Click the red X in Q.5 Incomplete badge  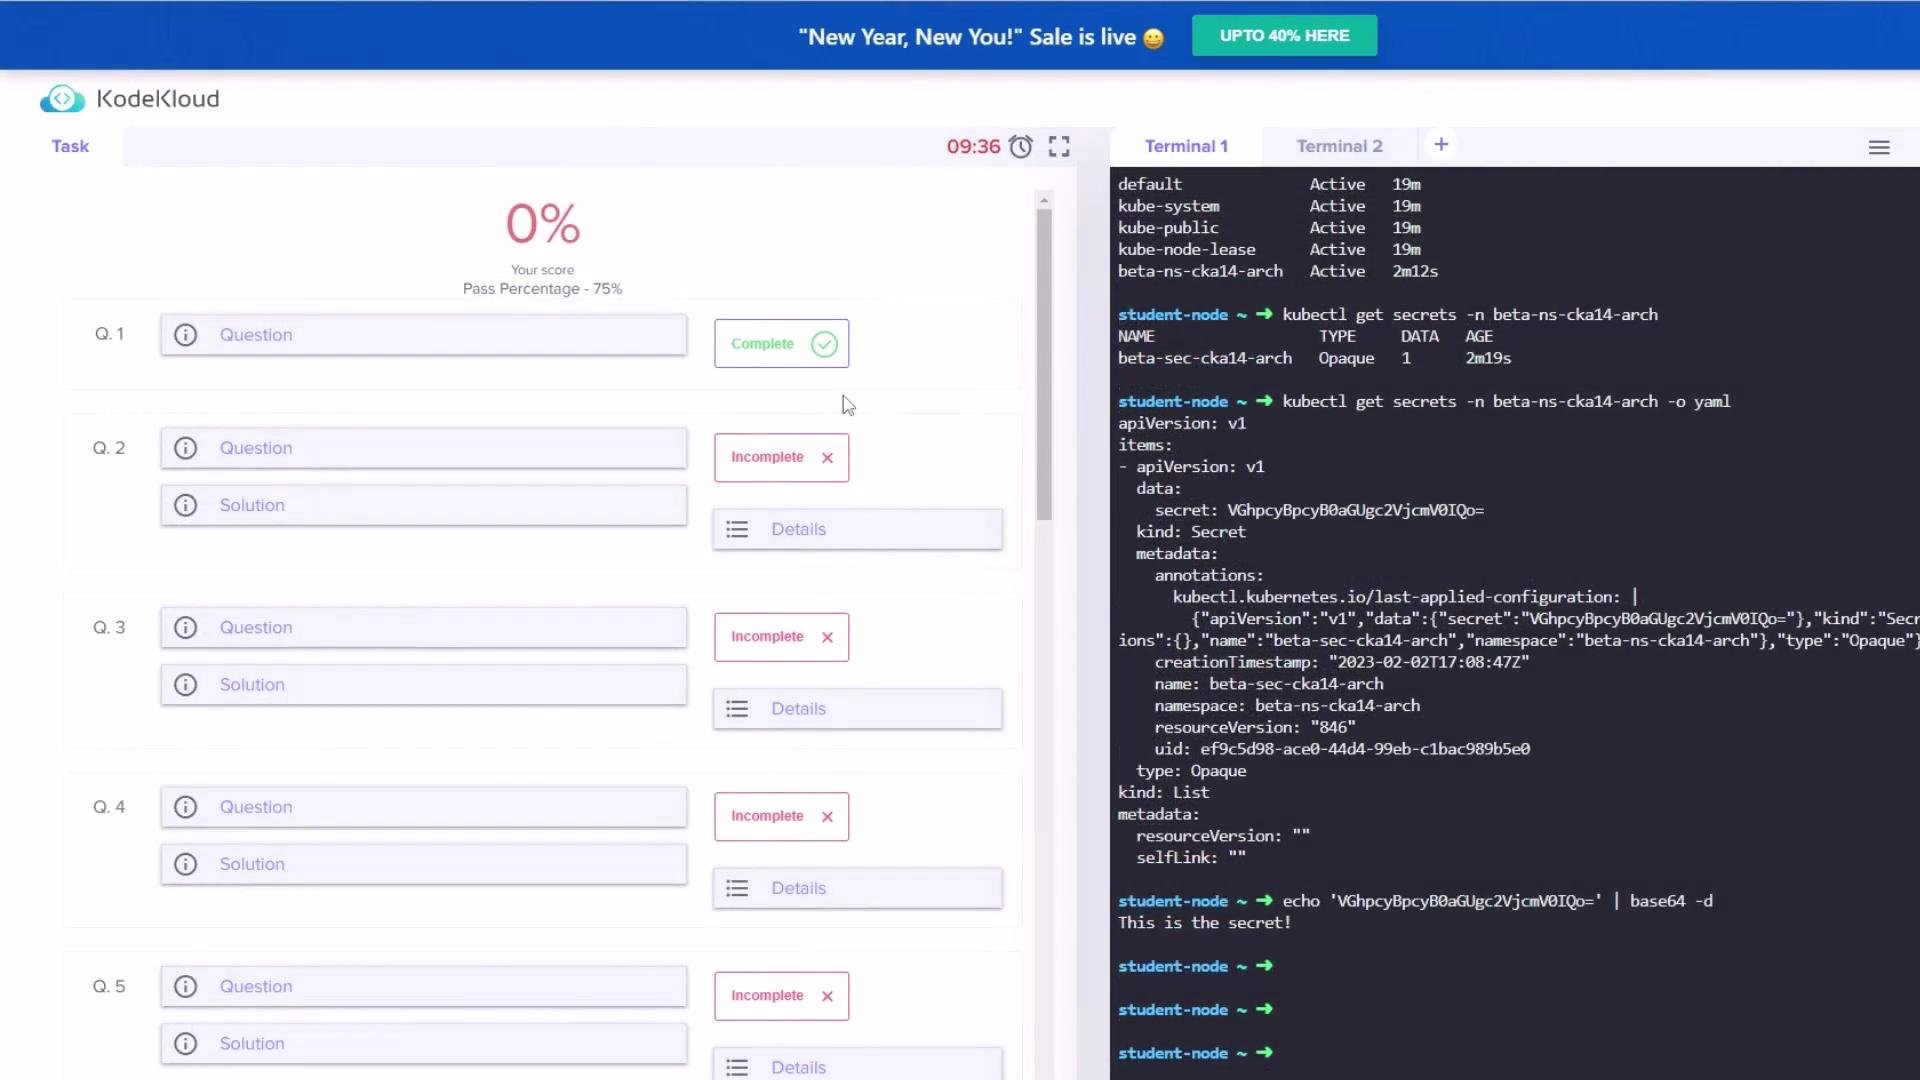(x=827, y=997)
